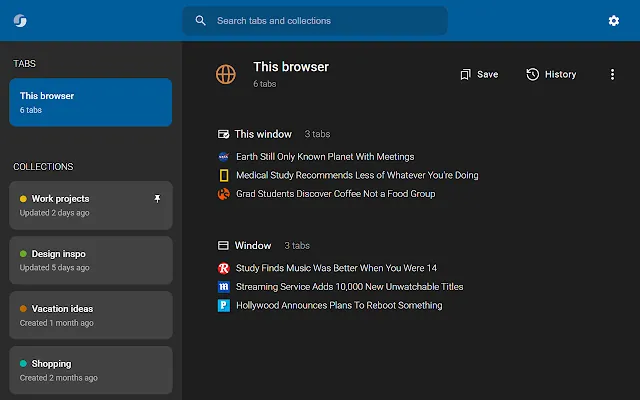Viewport: 640px width, 400px height.
Task: Click the NASA favicon on Earth article
Action: [x=224, y=157]
